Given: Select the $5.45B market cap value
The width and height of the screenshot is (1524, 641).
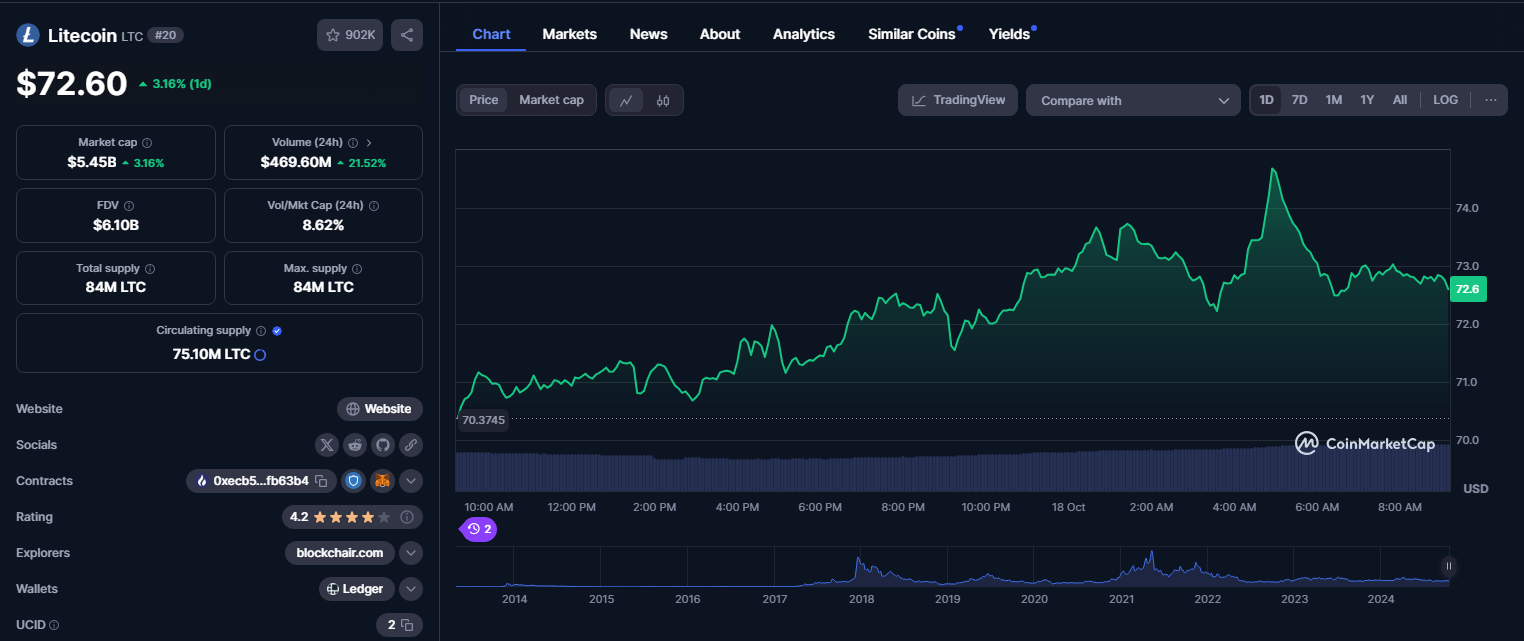Looking at the screenshot, I should [92, 162].
